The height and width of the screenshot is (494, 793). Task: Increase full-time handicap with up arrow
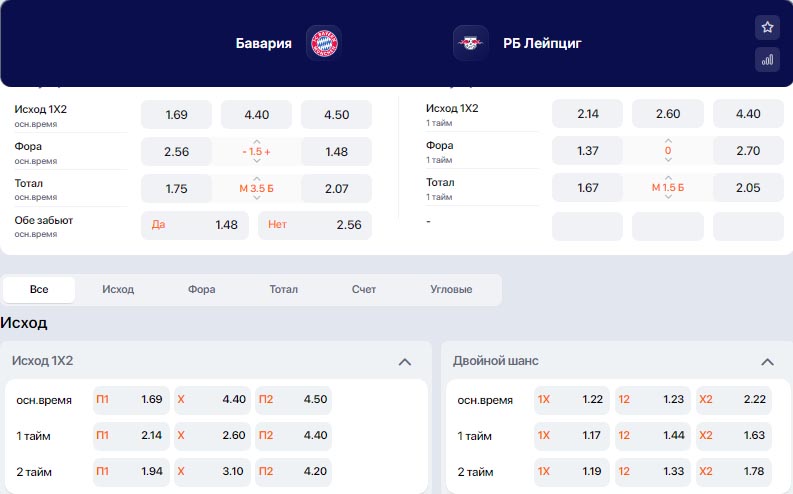[x=257, y=142]
